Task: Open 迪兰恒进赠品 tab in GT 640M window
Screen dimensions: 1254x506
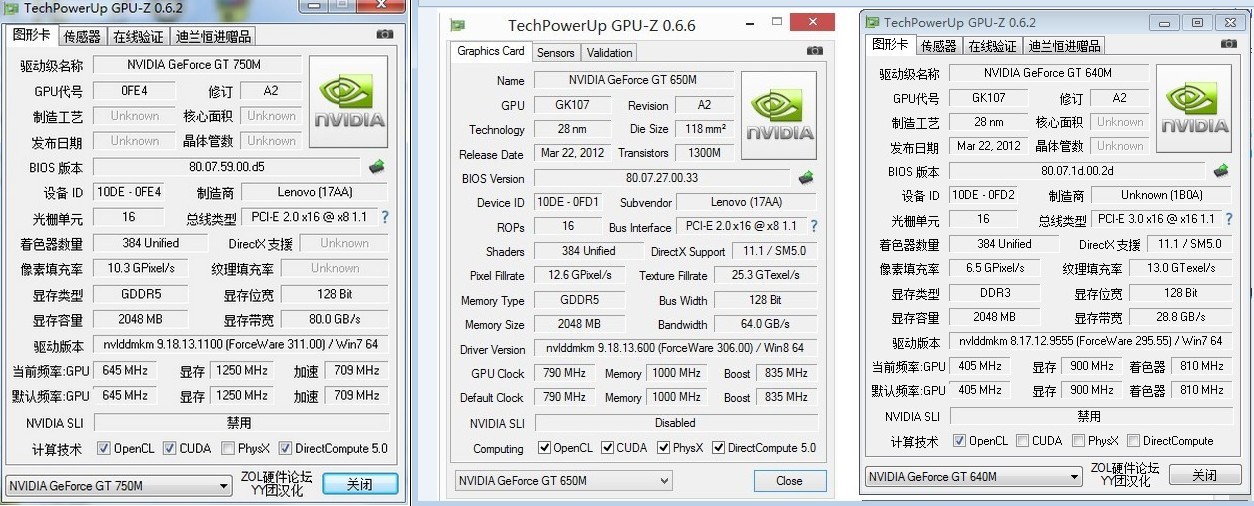Action: 1065,45
